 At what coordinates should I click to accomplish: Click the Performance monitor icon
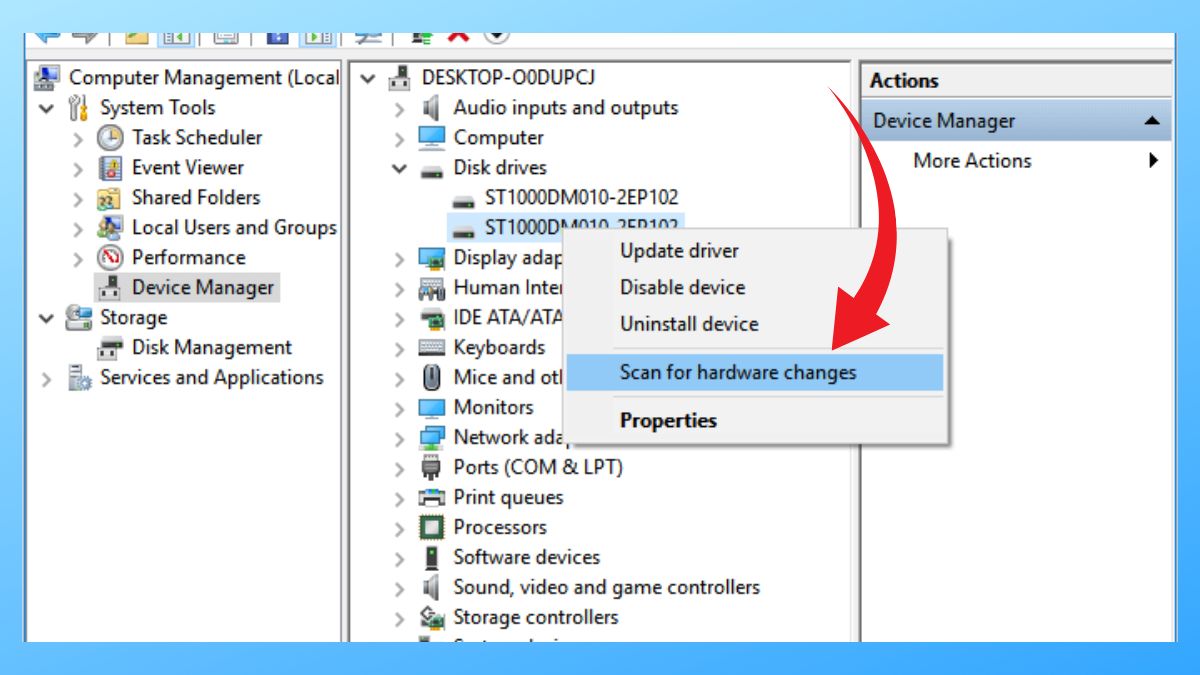[110, 258]
